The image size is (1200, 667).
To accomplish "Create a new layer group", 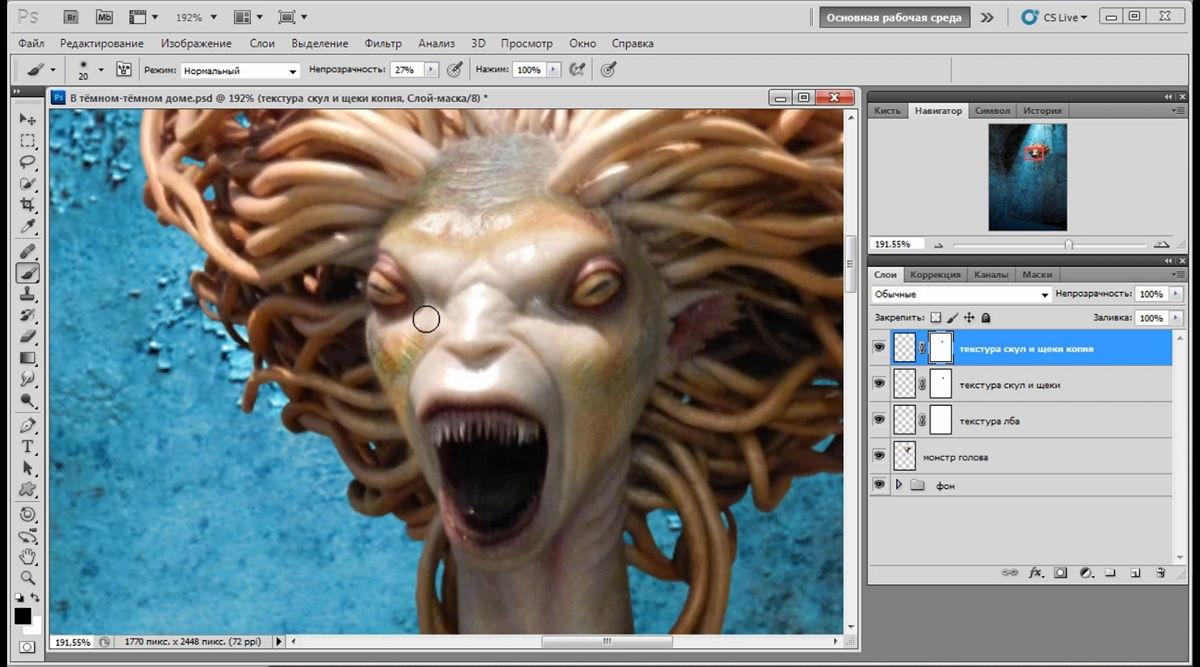I will click(1111, 573).
